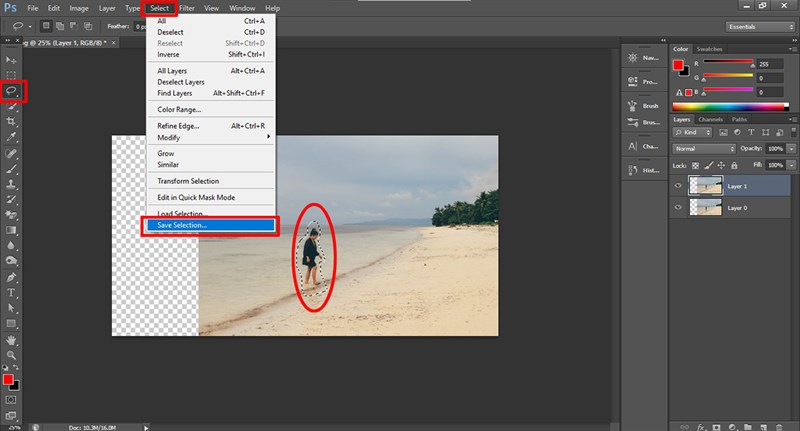800x431 pixels.
Task: Open the status bar info arrow
Action: 146,427
